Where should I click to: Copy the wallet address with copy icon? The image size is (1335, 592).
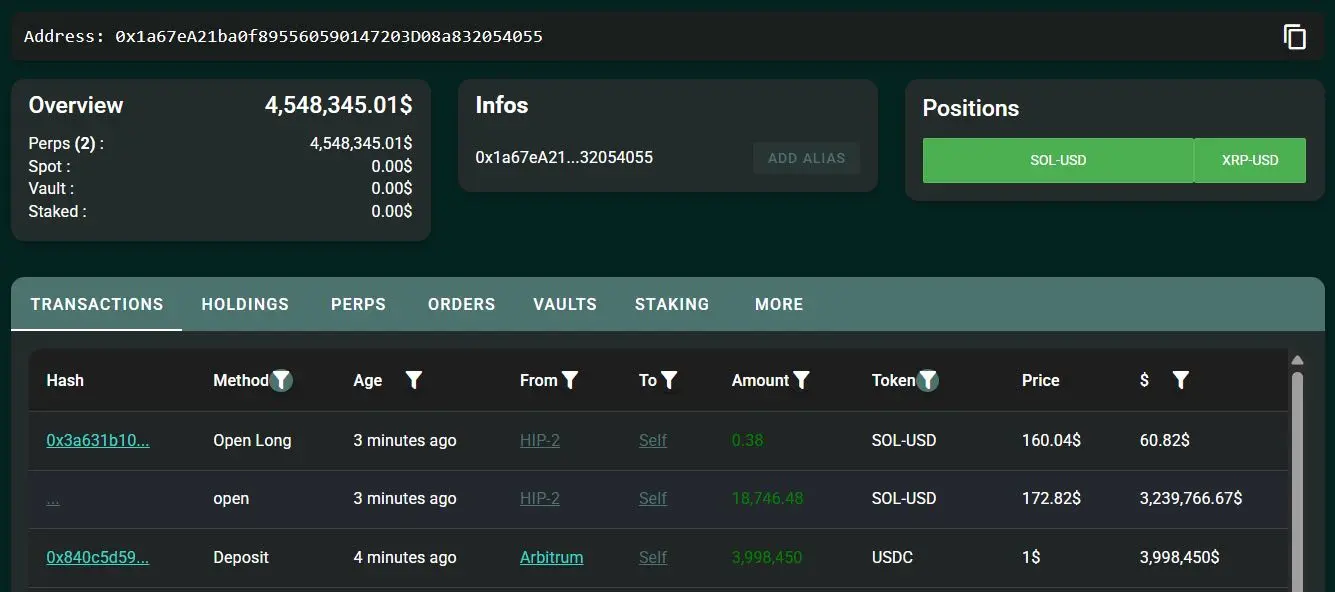click(x=1295, y=37)
